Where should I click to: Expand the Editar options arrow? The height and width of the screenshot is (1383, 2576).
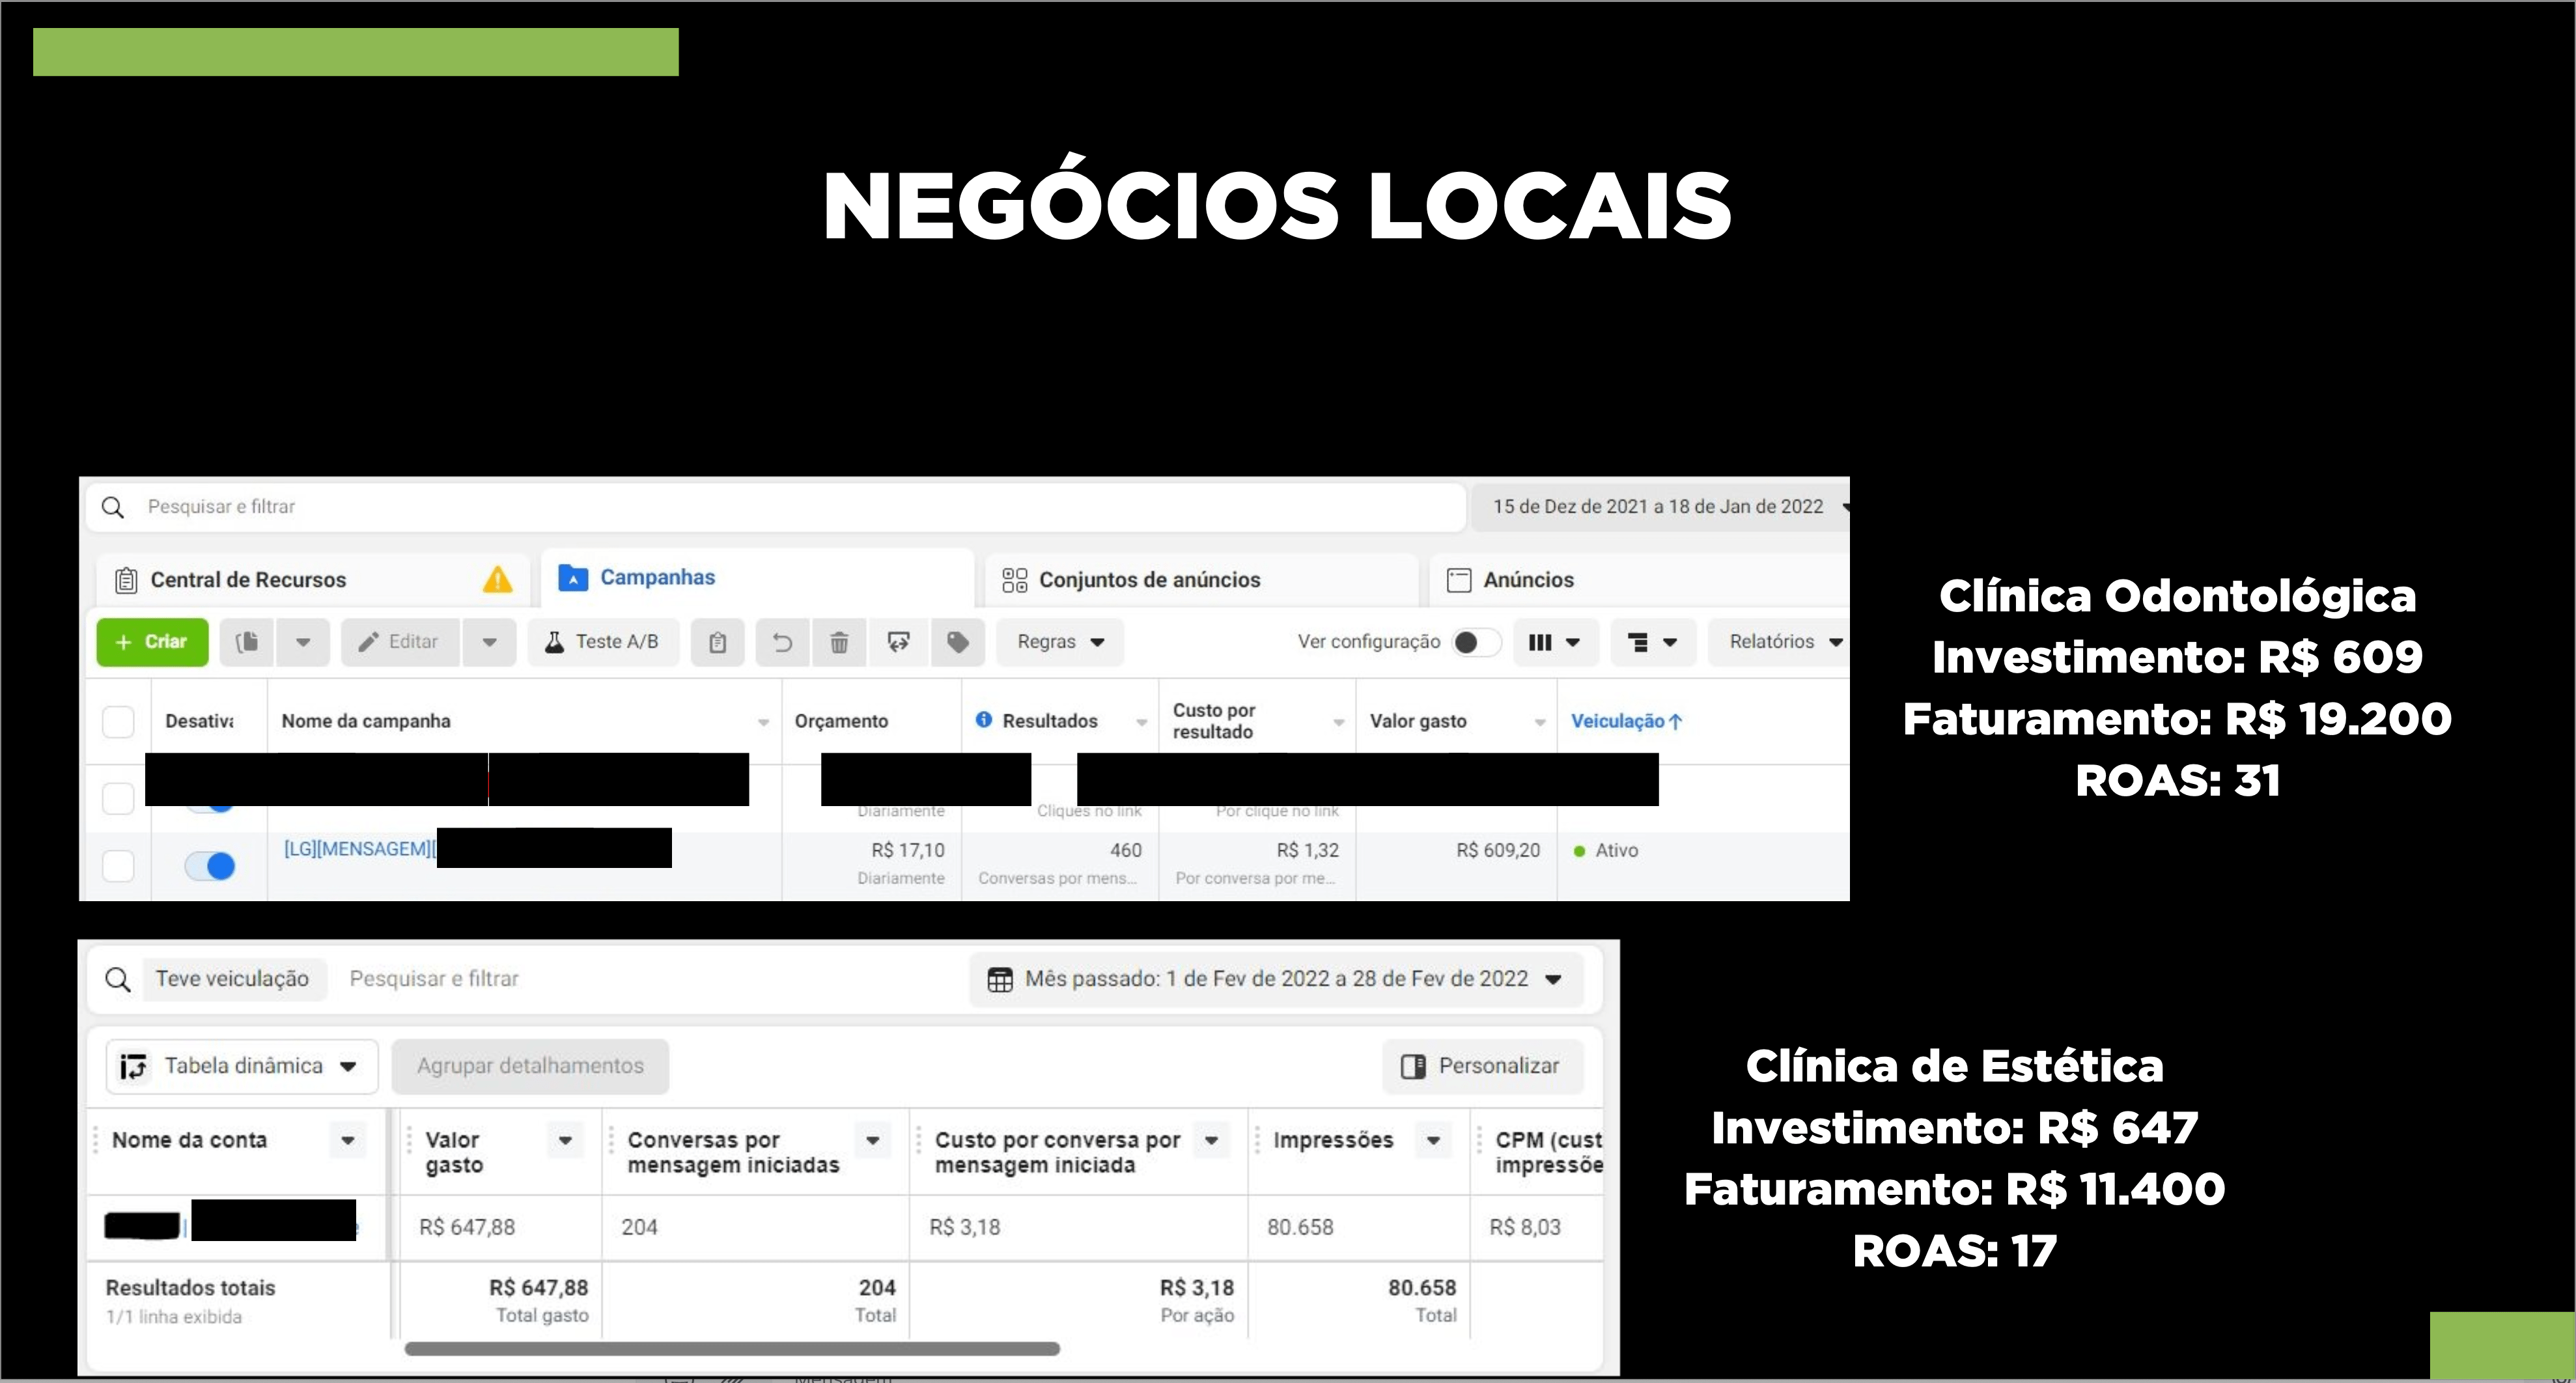490,642
